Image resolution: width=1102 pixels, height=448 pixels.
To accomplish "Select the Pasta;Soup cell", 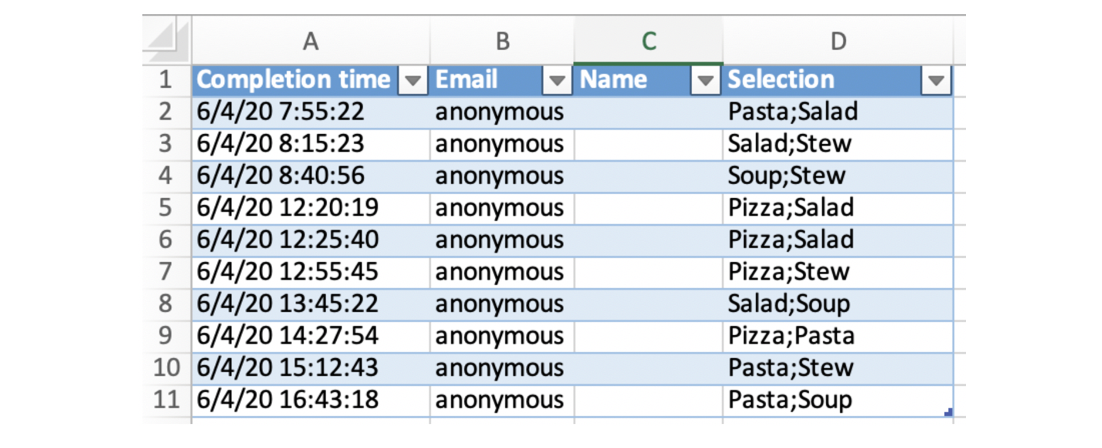I will pyautogui.click(x=838, y=400).
